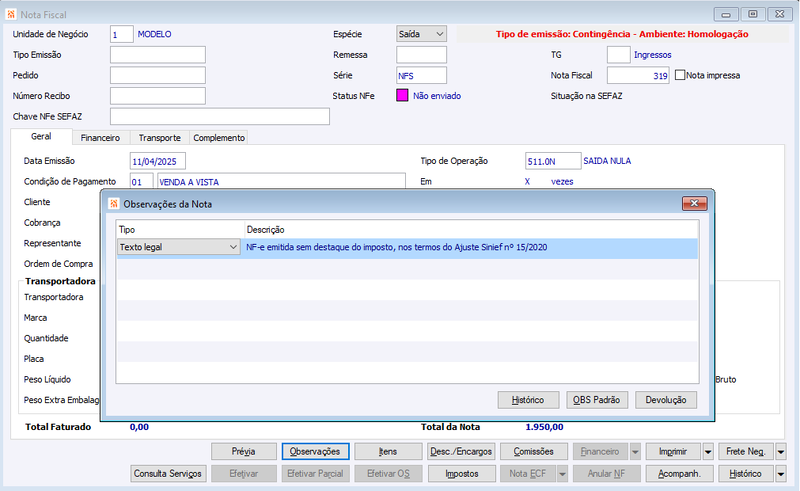The width and height of the screenshot is (800, 491).
Task: Click the TG input field
Action: (x=618, y=55)
